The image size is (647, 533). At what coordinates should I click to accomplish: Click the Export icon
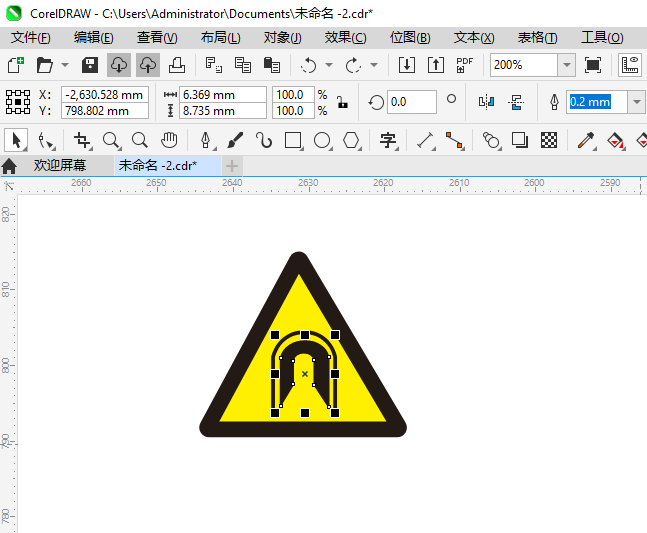(436, 65)
